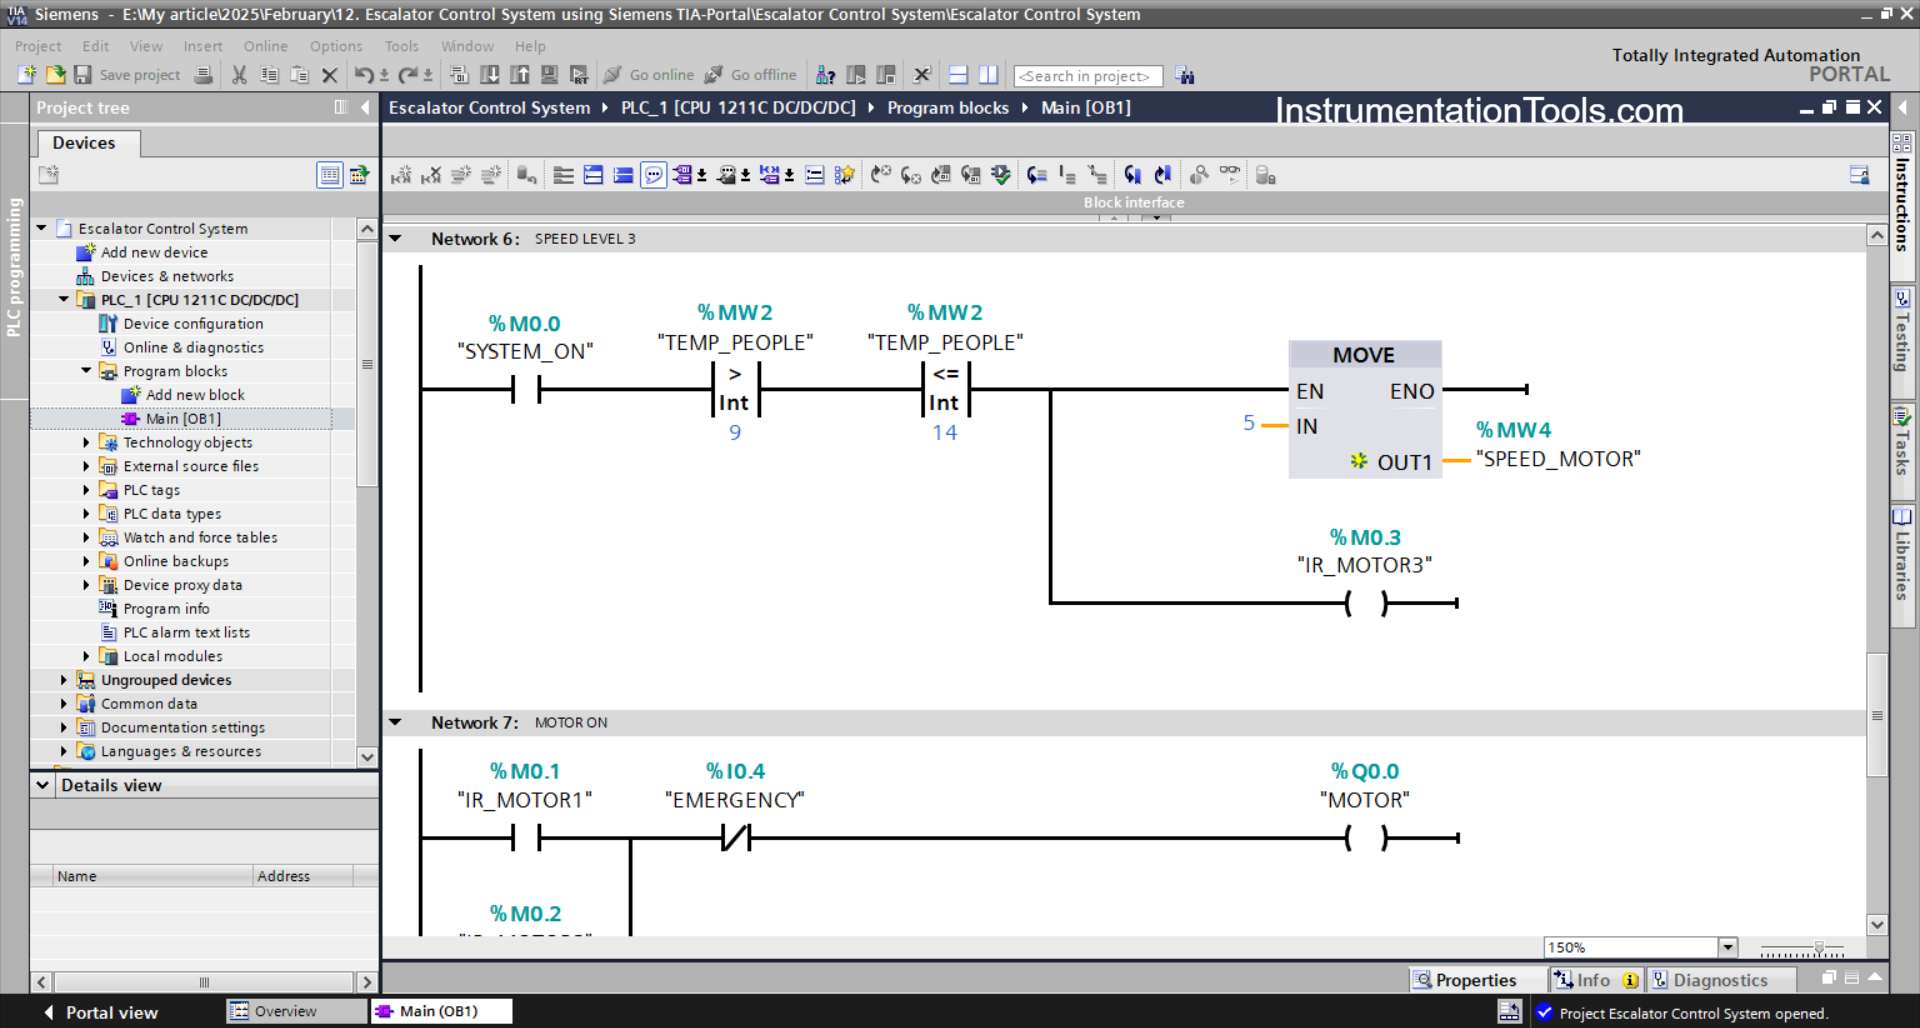Expand the Ungrouped devices tree node

point(64,680)
